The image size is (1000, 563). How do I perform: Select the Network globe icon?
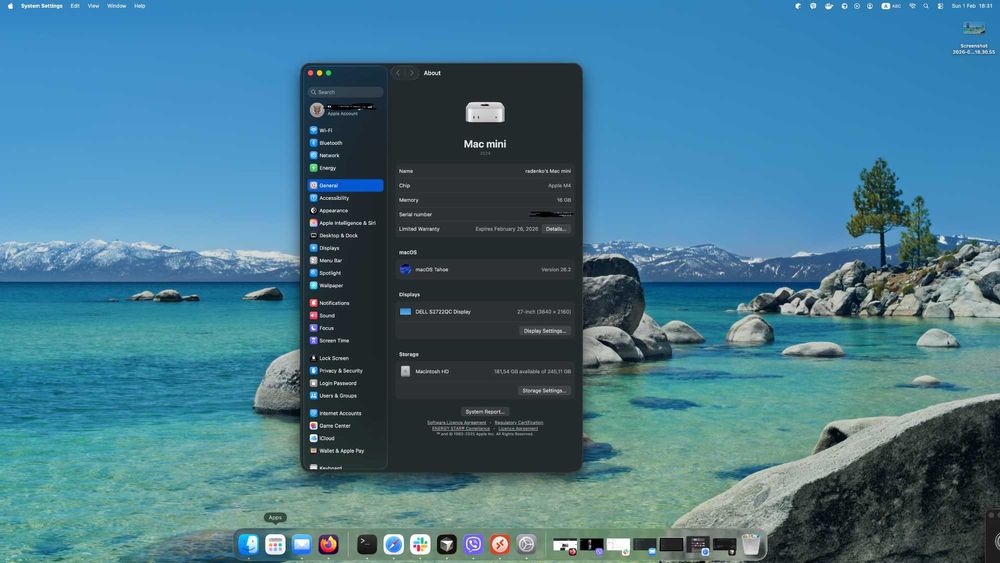click(x=313, y=155)
